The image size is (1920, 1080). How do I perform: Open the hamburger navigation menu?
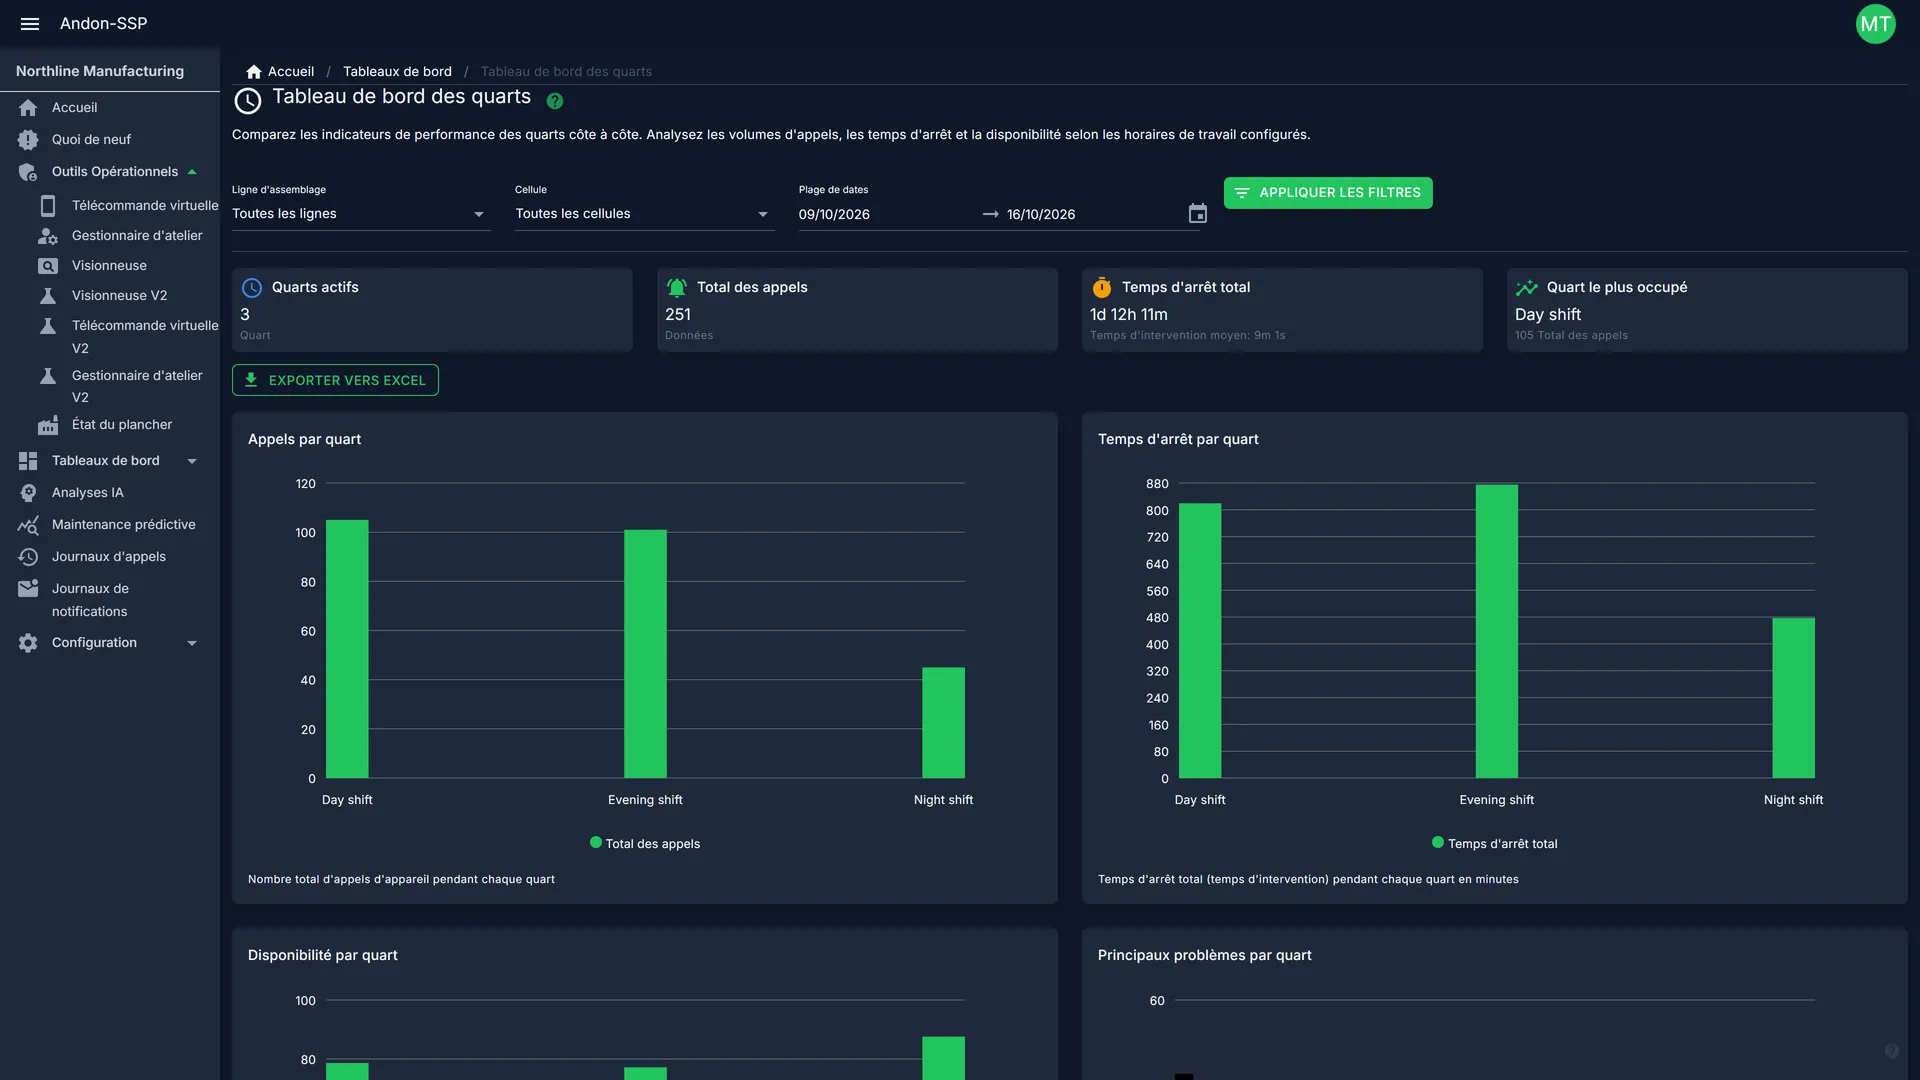coord(30,23)
